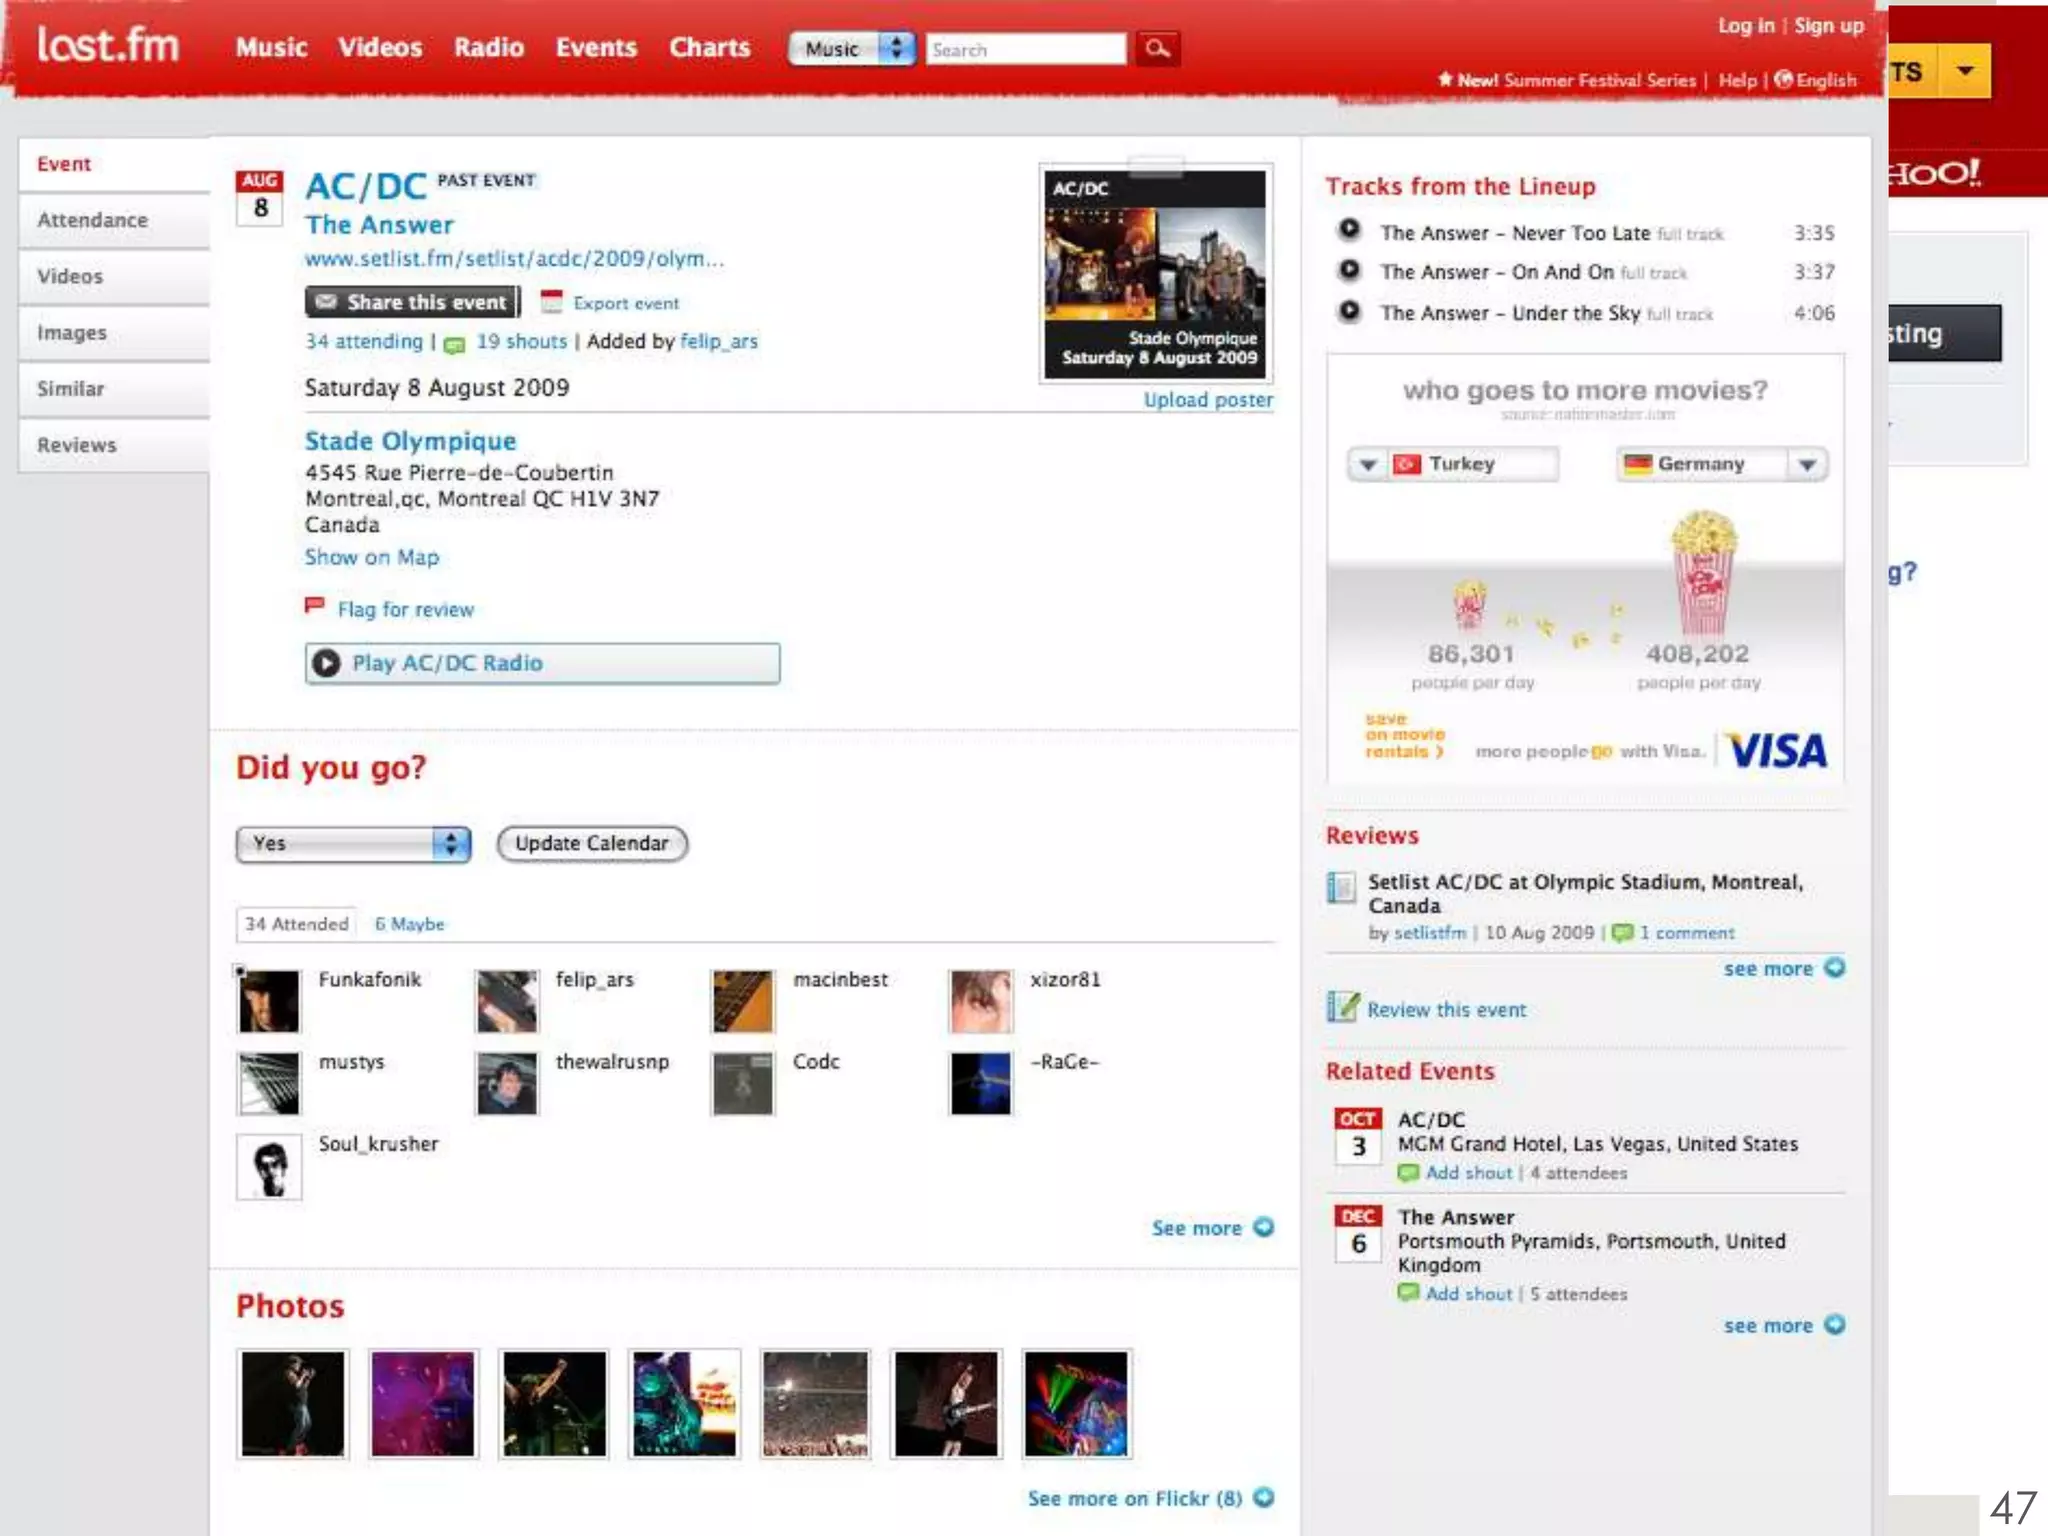Play The Answer – On And On track
The width and height of the screenshot is (2048, 1536).
point(1350,270)
